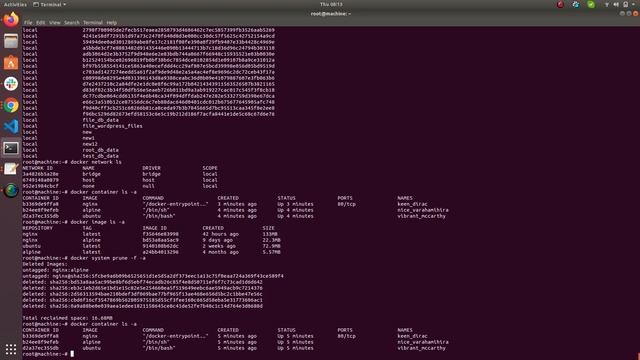
Task: Click the window title 'root@machine: ~'
Action: point(331,13)
